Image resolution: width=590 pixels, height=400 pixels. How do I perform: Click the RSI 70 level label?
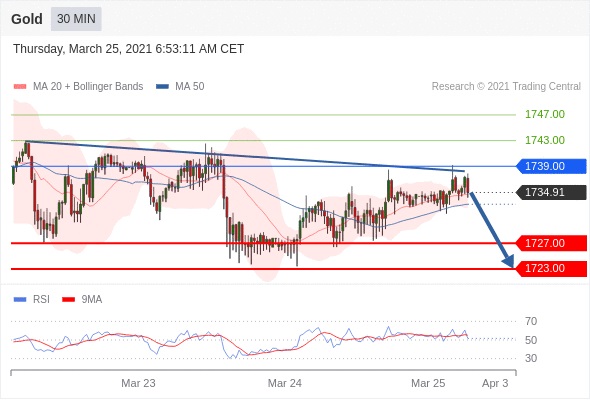(531, 321)
